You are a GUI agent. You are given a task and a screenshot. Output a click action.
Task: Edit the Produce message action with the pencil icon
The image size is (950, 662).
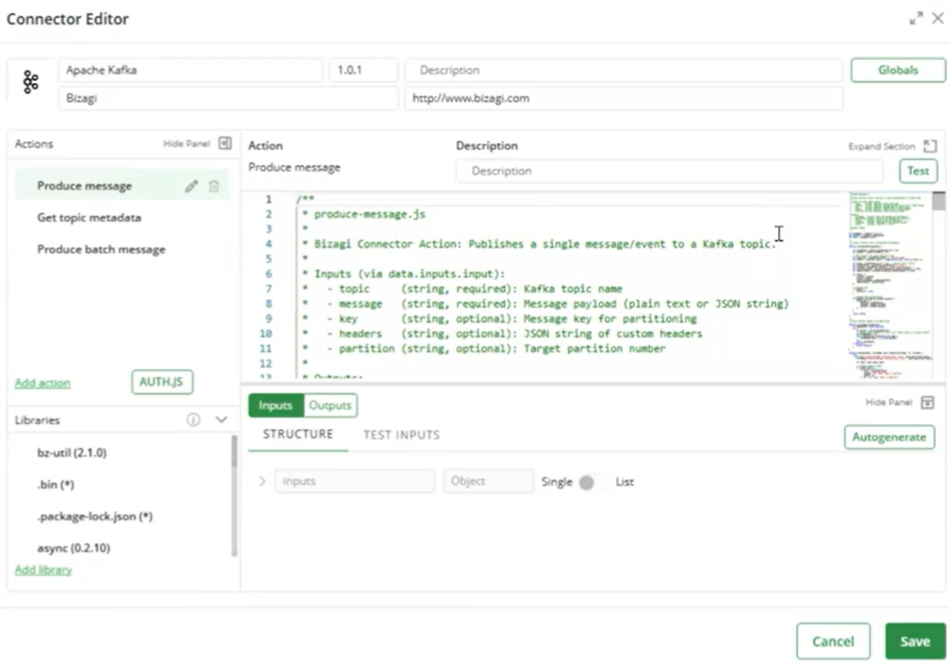tap(191, 186)
